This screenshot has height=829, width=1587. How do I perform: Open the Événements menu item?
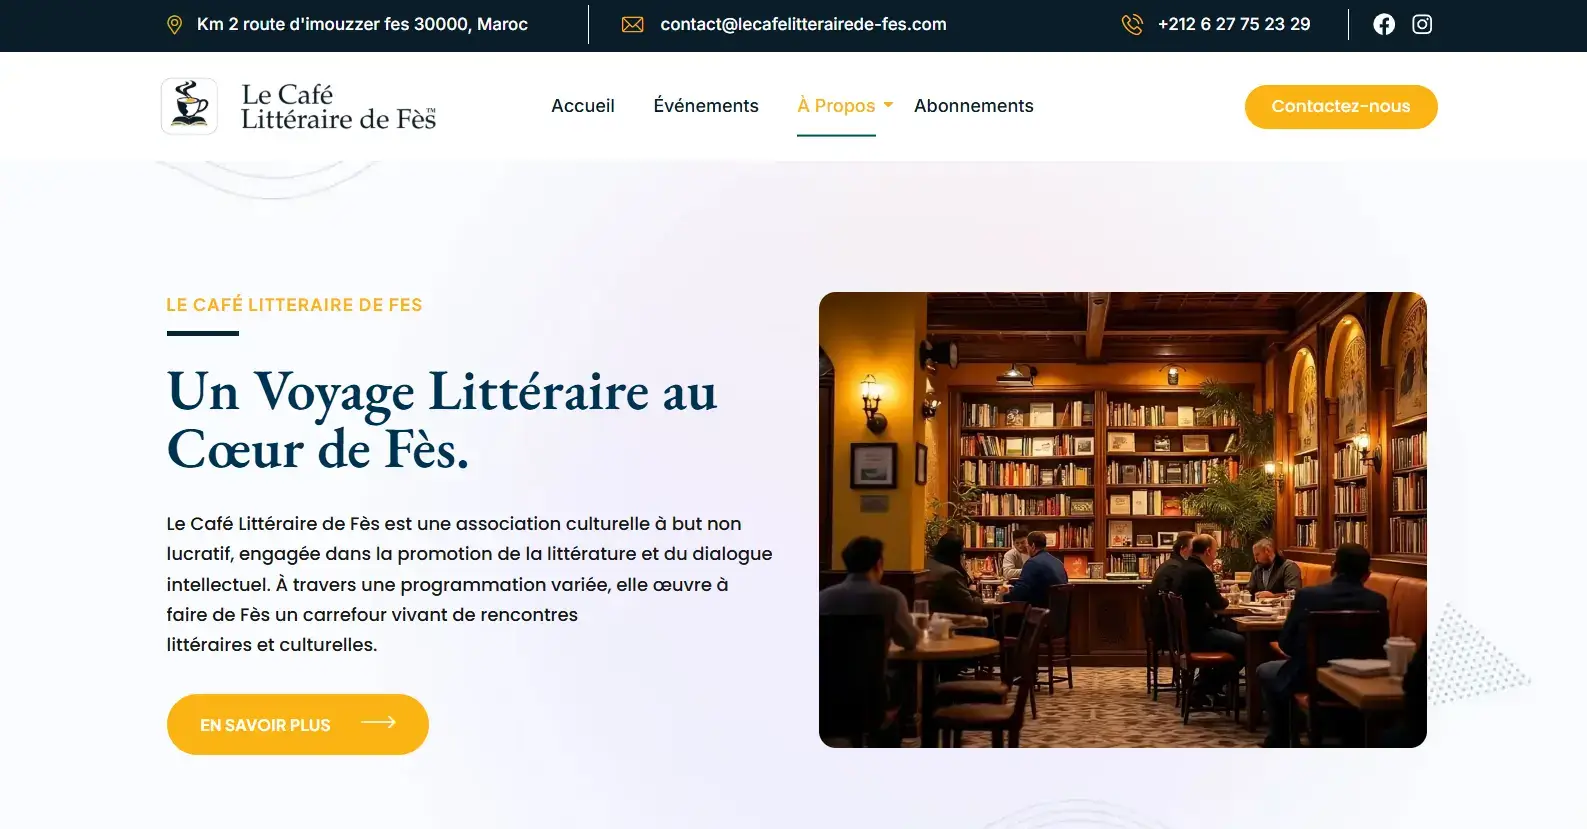[x=706, y=106]
